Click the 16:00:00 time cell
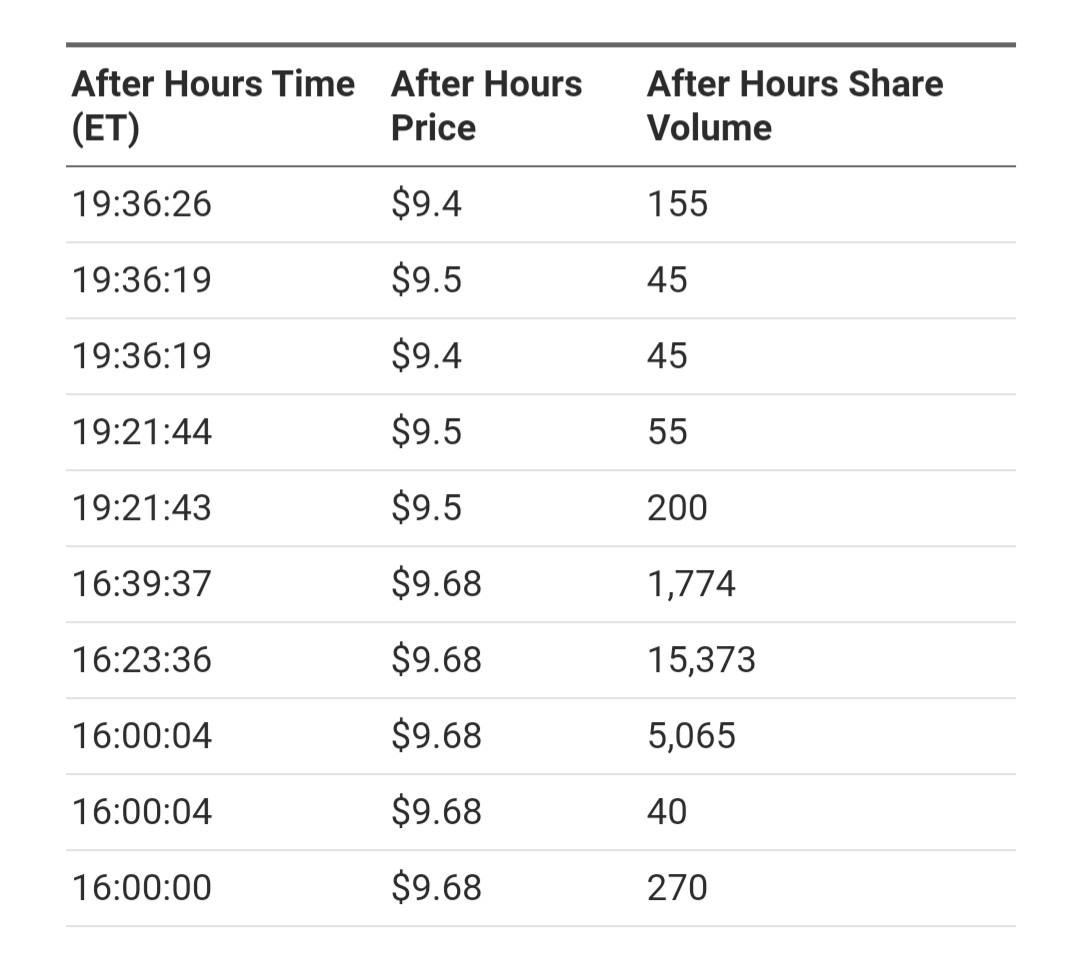The width and height of the screenshot is (1080, 956). coord(141,887)
